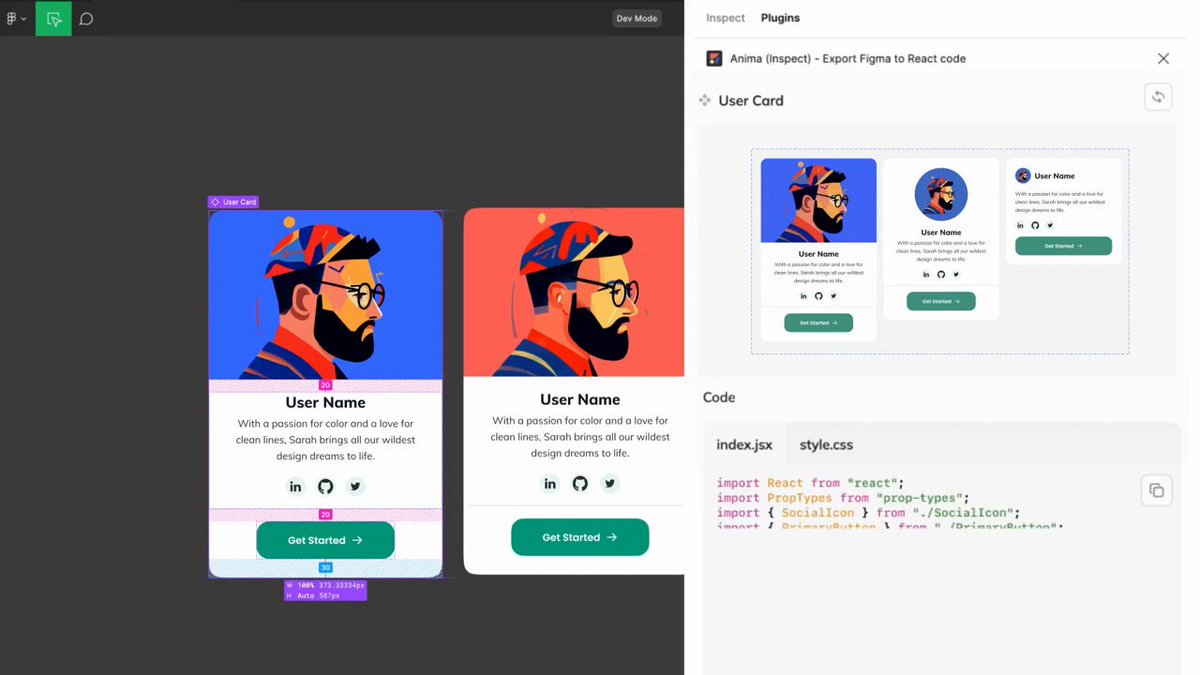Click the component icon beside User Card

[705, 100]
